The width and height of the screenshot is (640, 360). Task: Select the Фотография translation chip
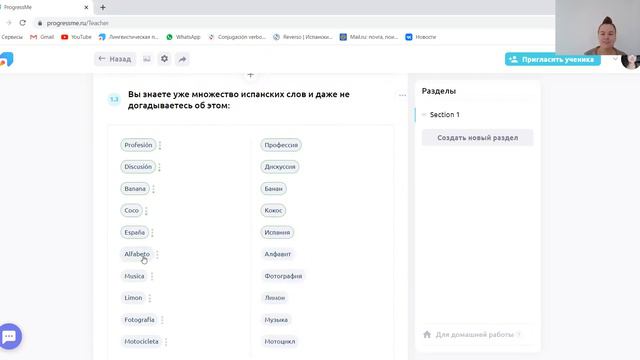[283, 276]
